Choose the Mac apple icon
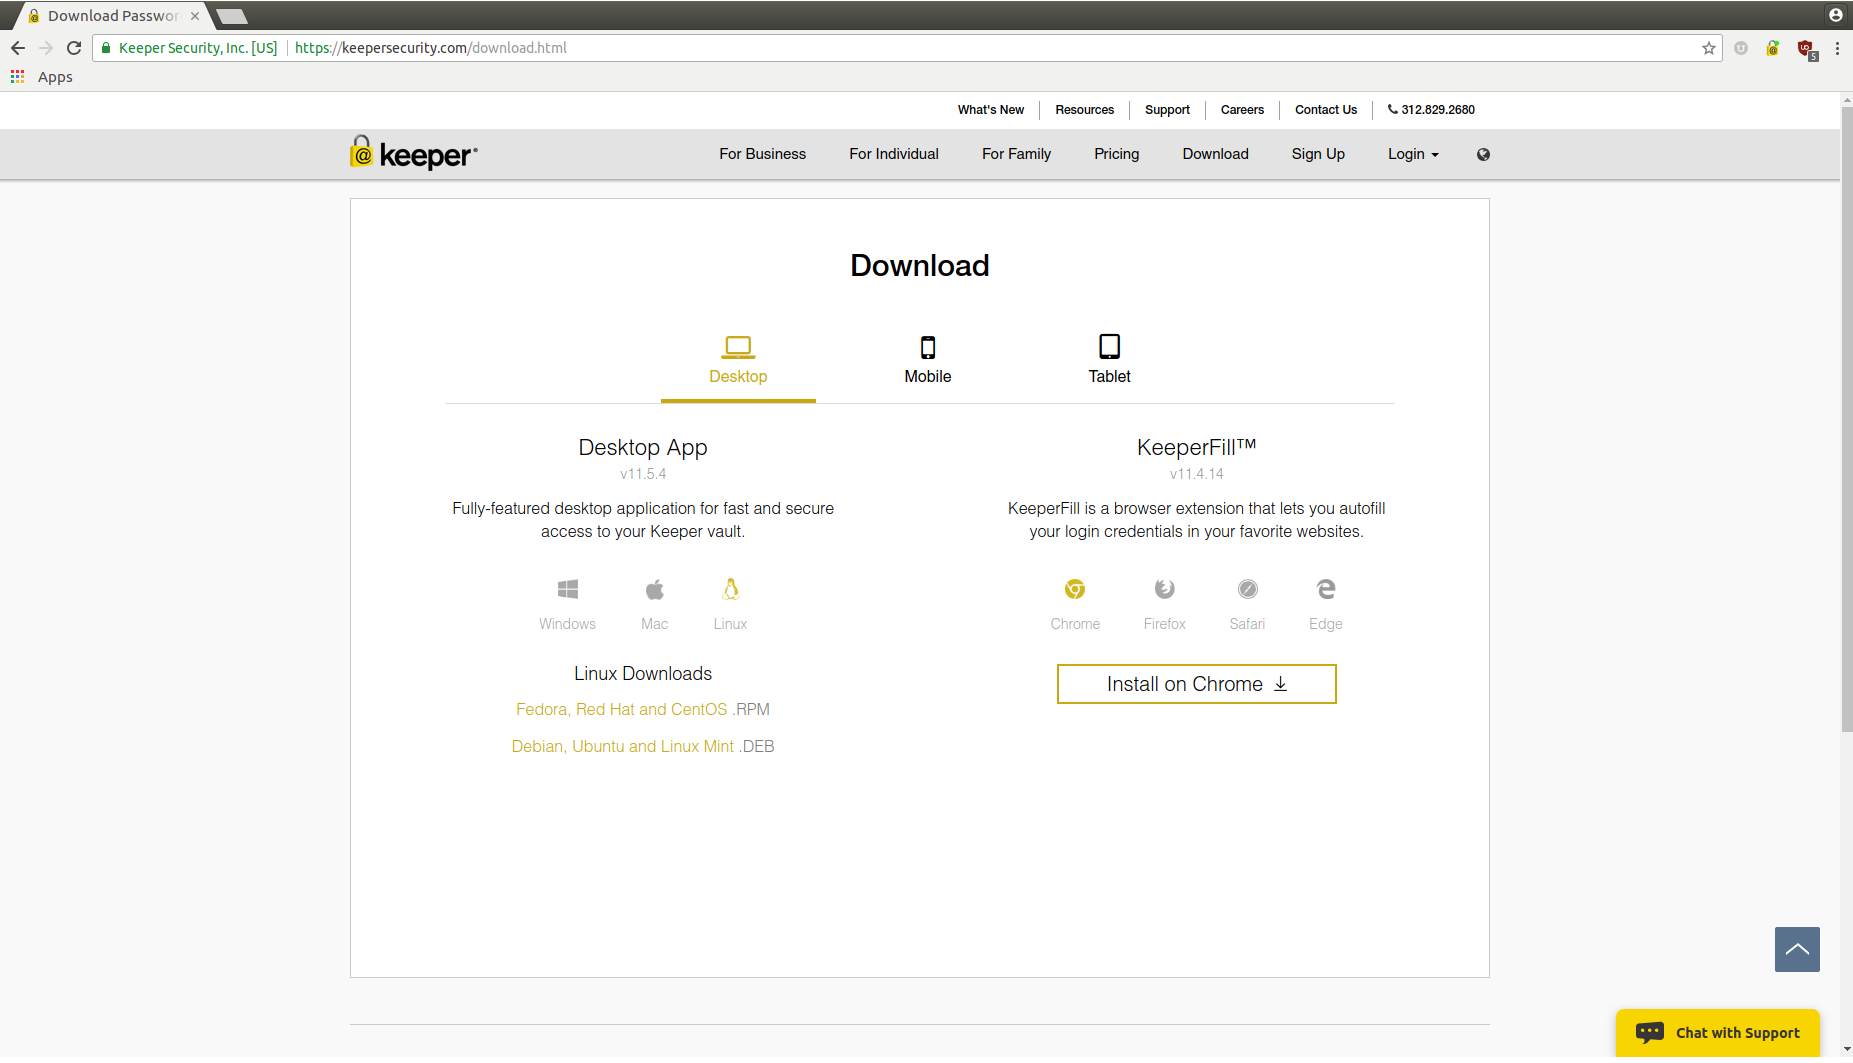This screenshot has height=1063, width=1853. pos(654,590)
